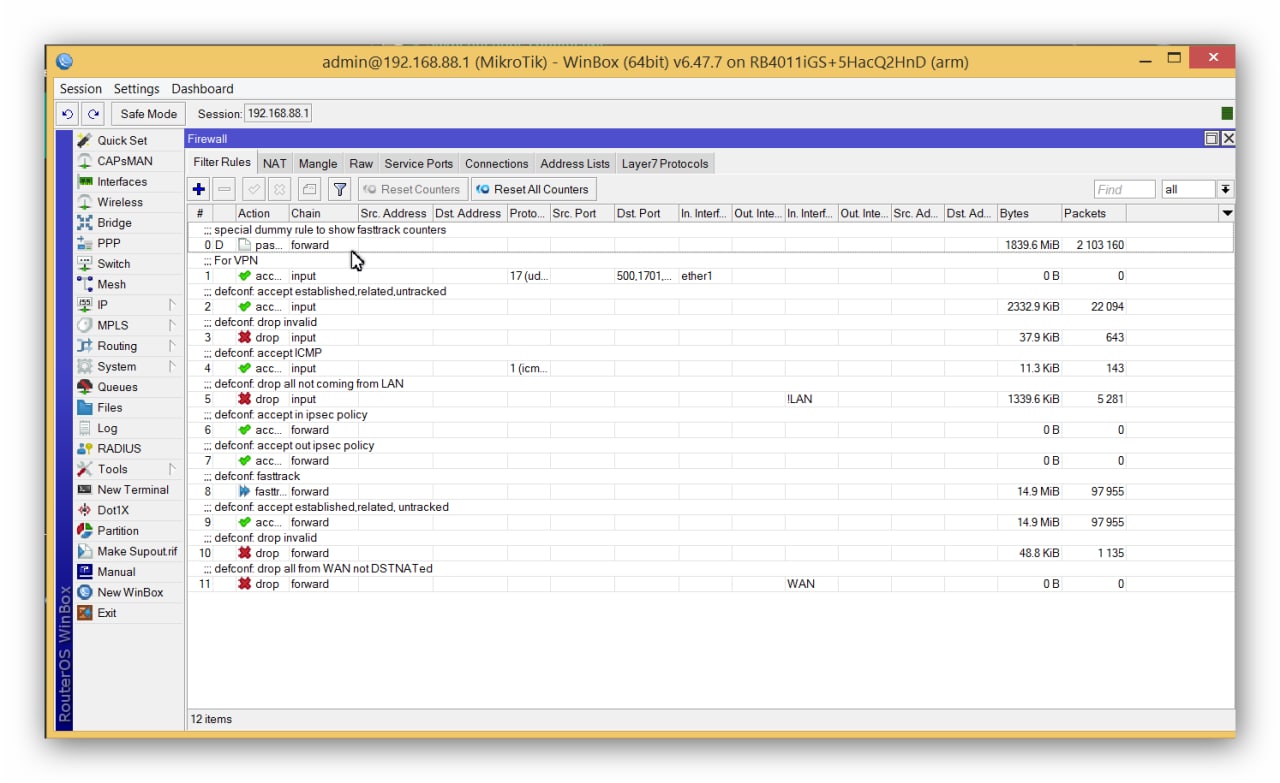1280x783 pixels.
Task: Click the Disable cross toolbar icon
Action: 280,189
